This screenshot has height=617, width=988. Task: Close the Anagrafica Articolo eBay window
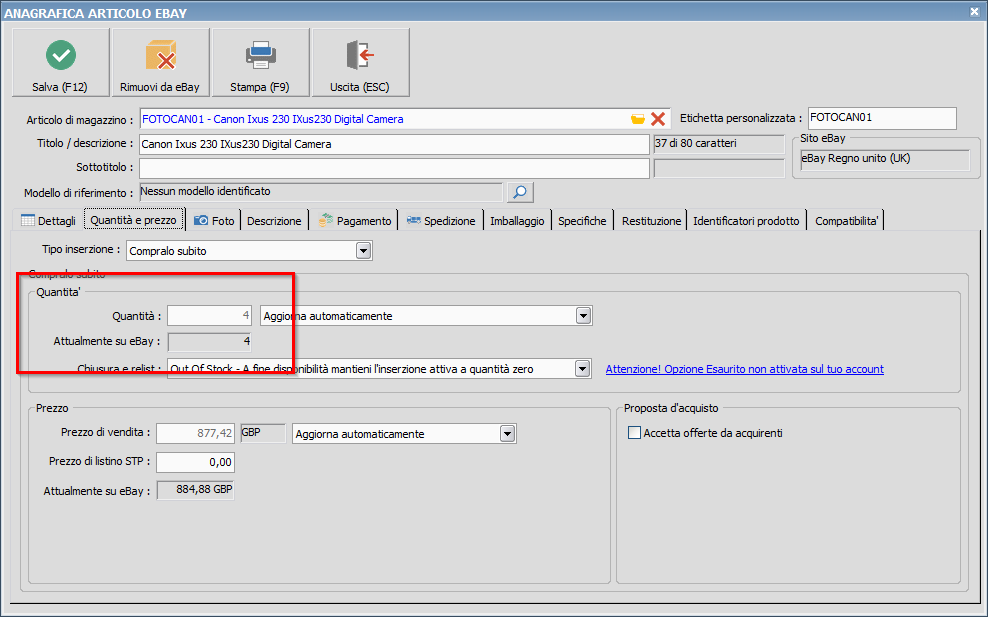tap(974, 11)
